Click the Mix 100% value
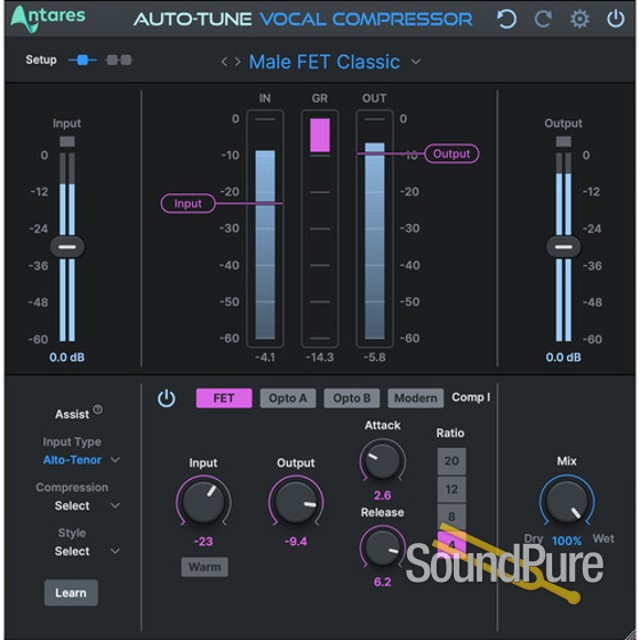The image size is (640, 640). tap(567, 541)
